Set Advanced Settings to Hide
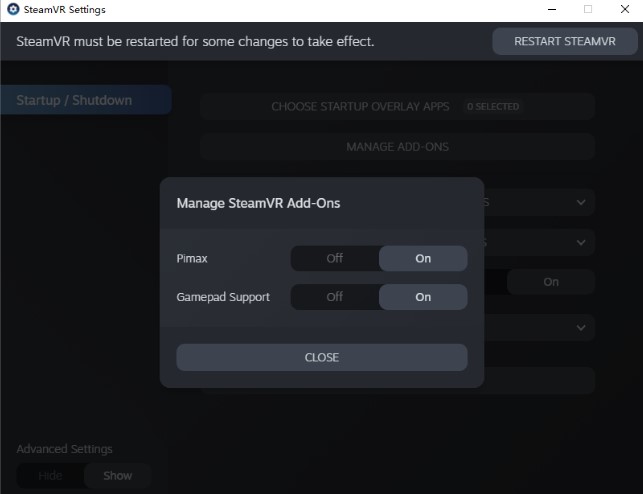 tap(50, 476)
